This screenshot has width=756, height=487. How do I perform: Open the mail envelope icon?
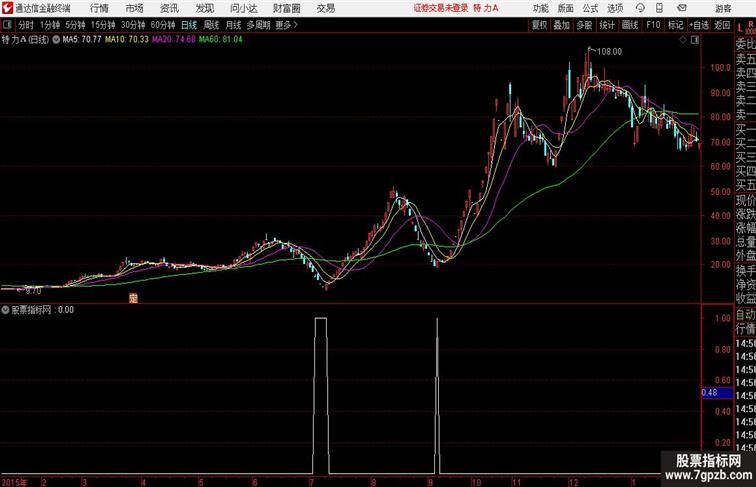[x=681, y=8]
